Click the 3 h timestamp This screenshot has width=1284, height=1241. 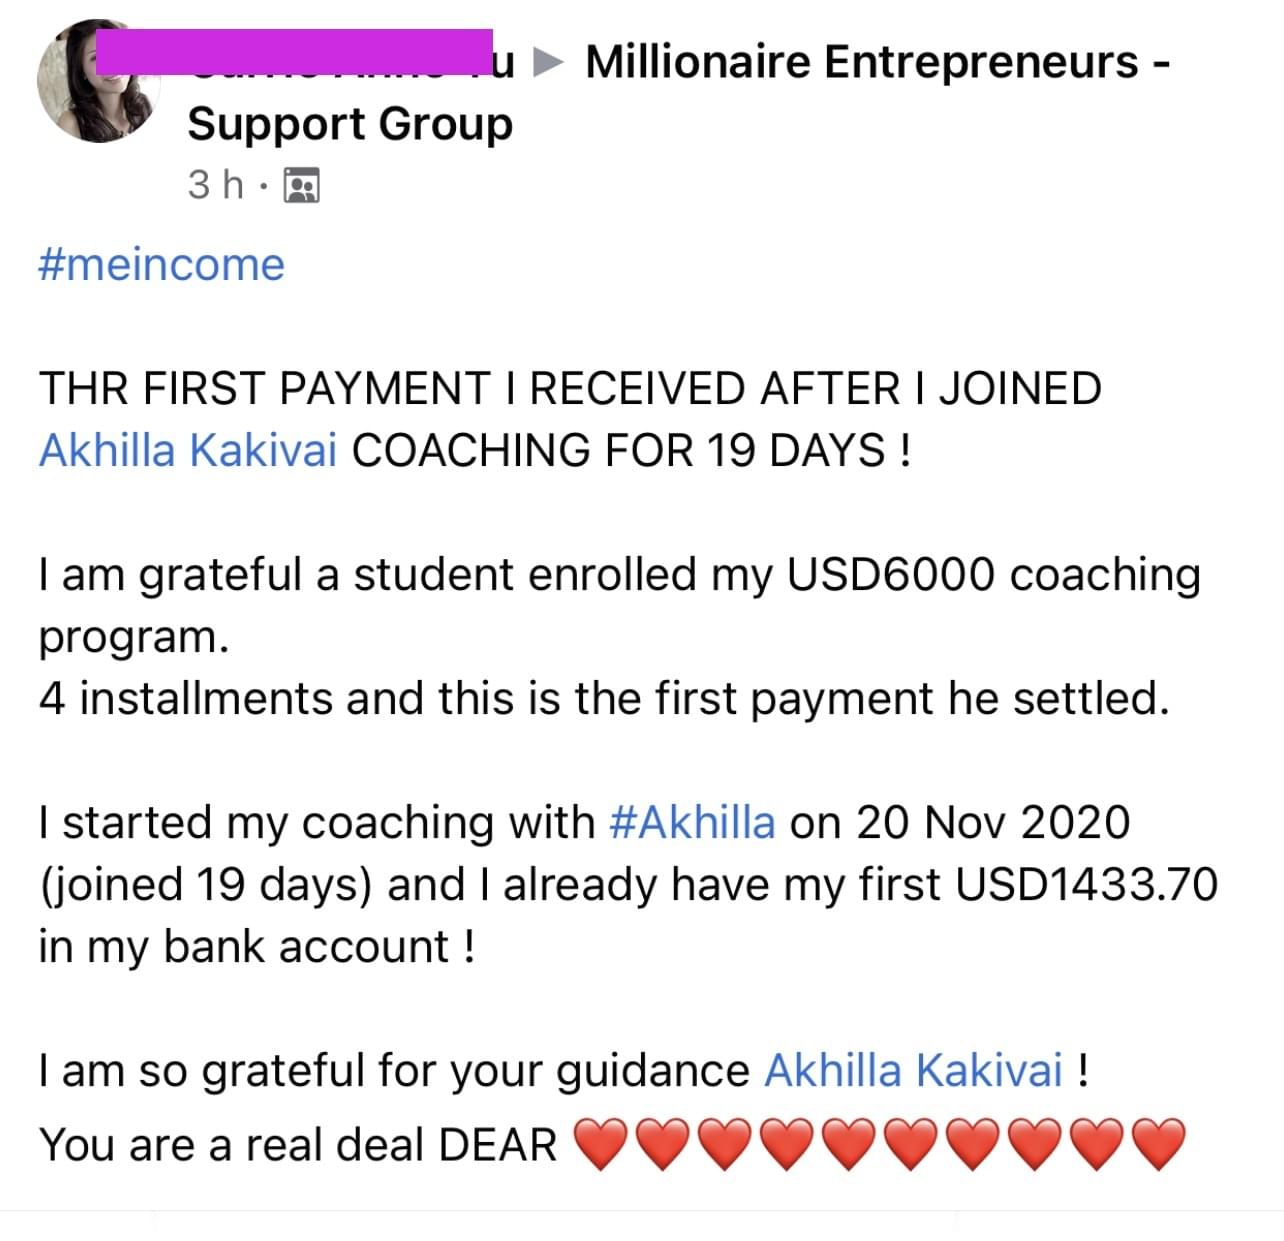tap(215, 185)
